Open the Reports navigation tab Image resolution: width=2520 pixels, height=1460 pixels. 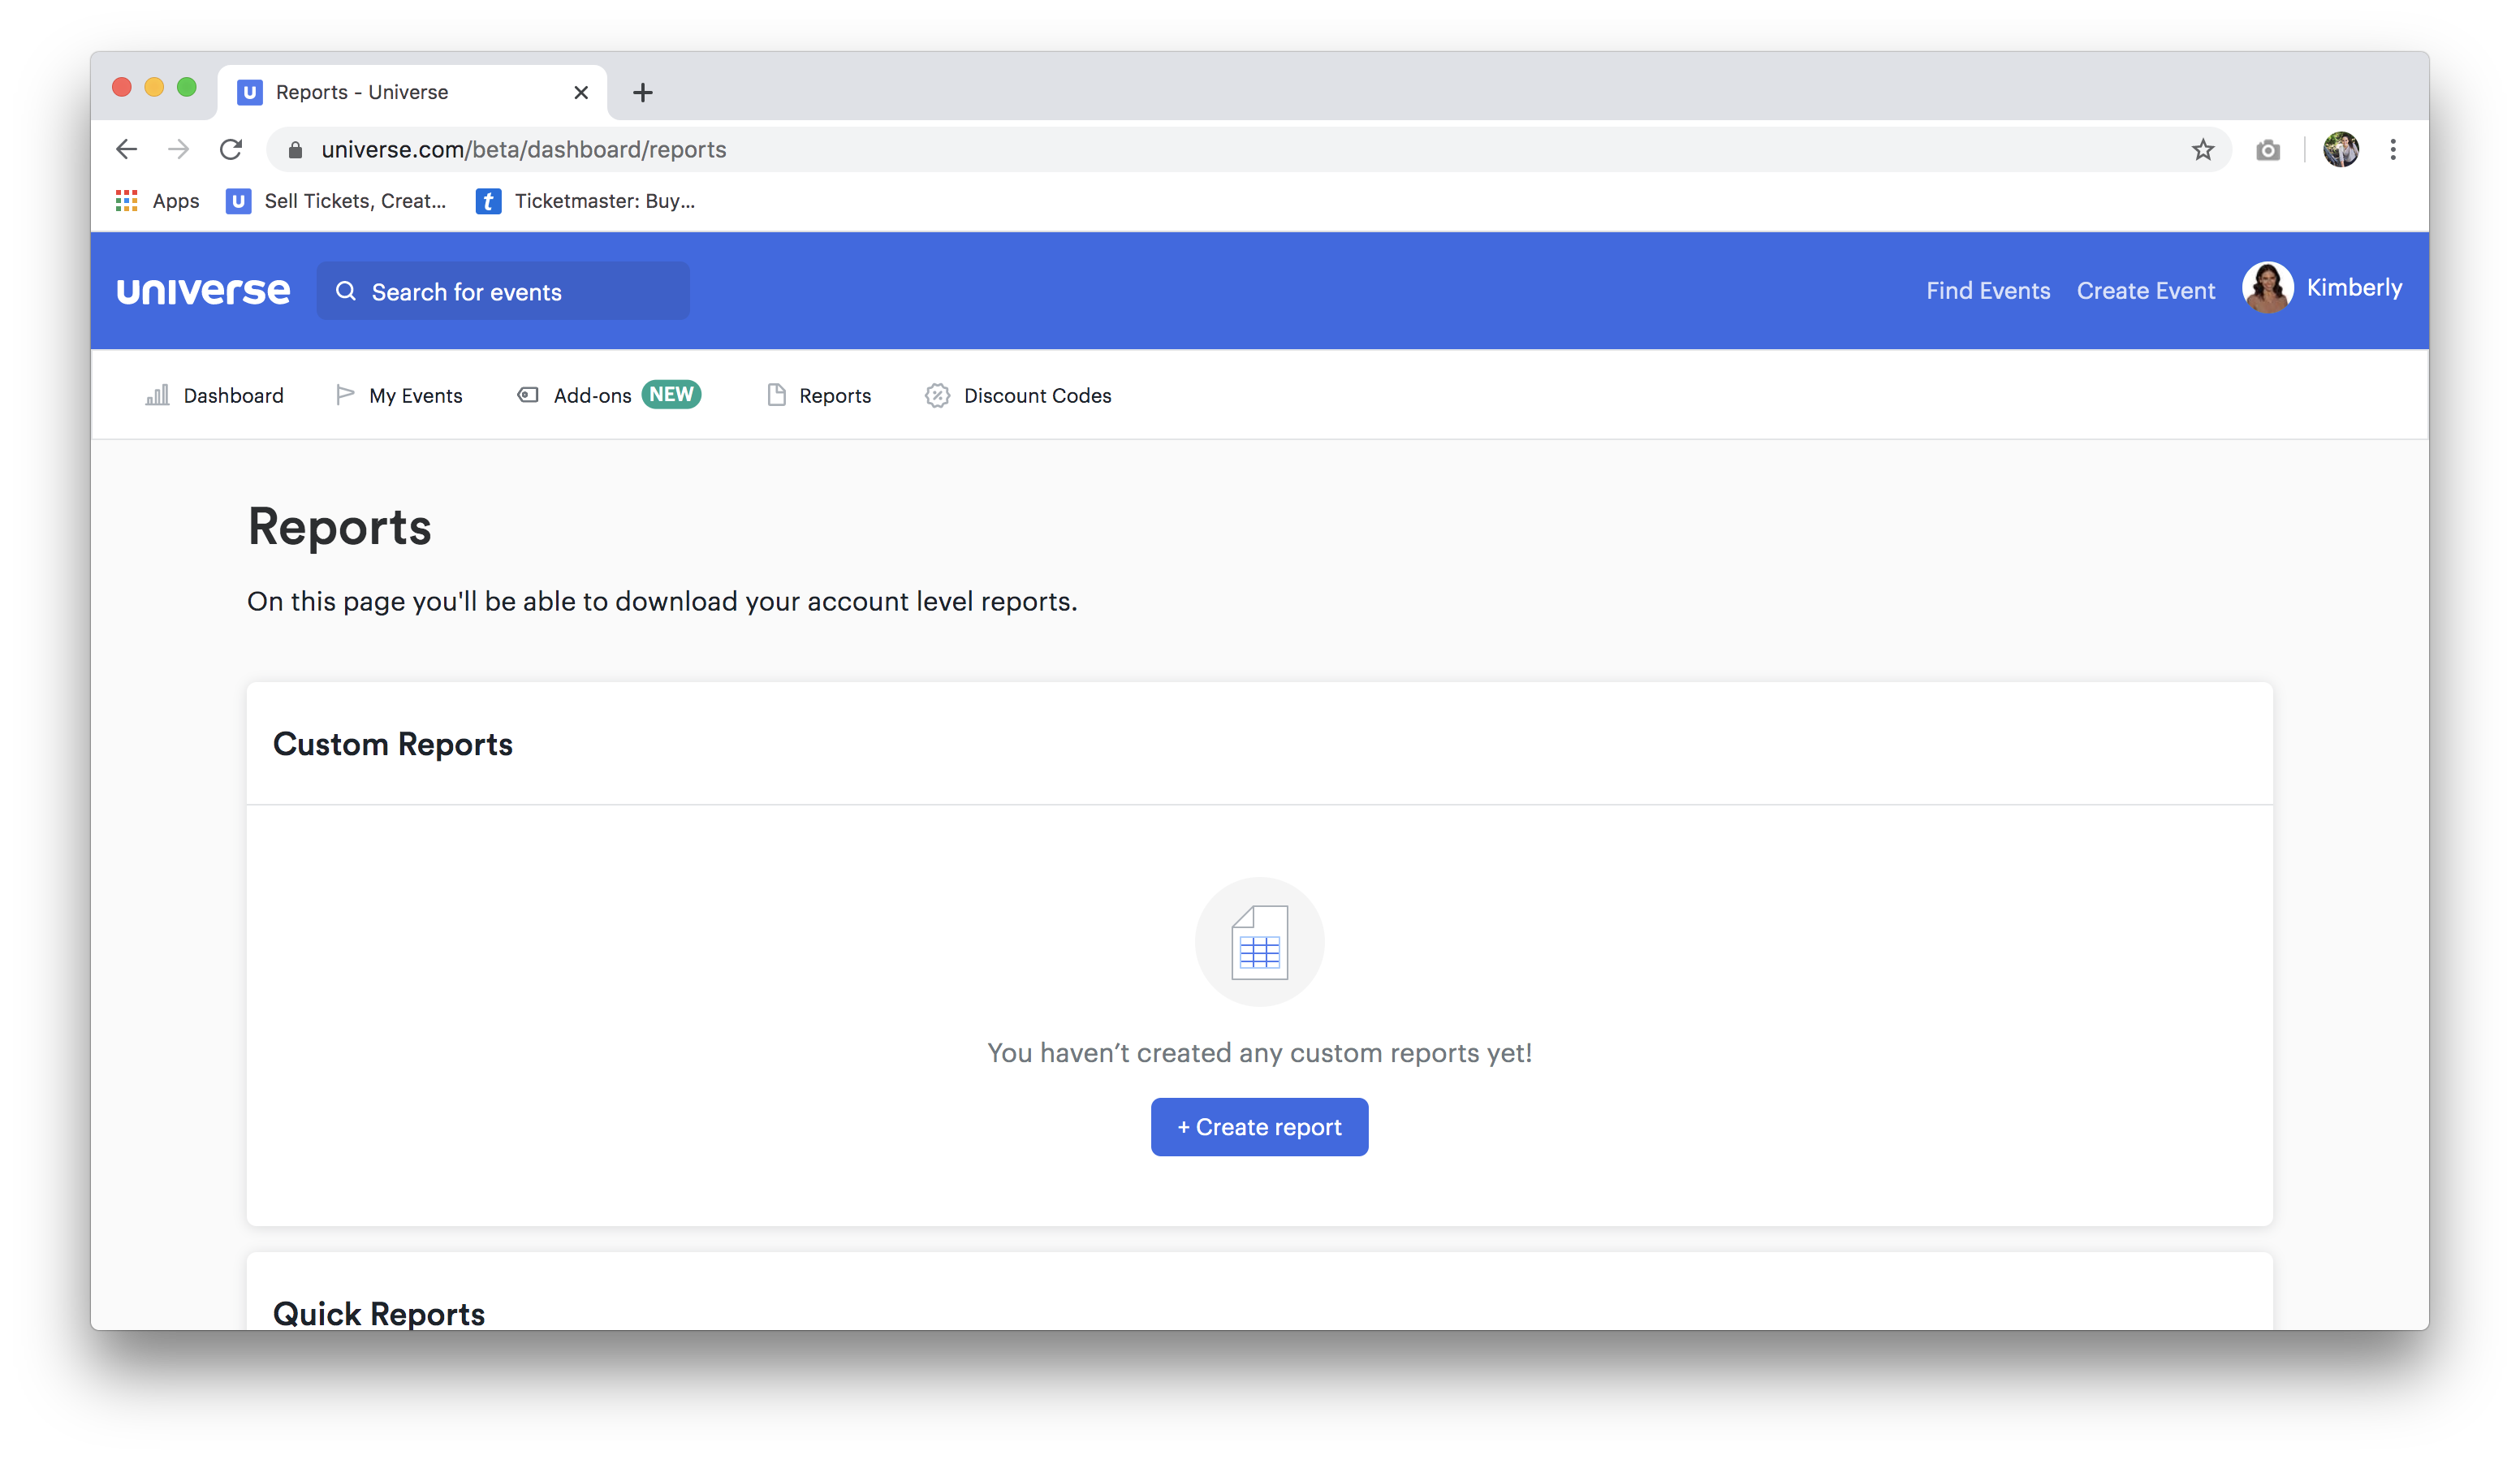(819, 395)
